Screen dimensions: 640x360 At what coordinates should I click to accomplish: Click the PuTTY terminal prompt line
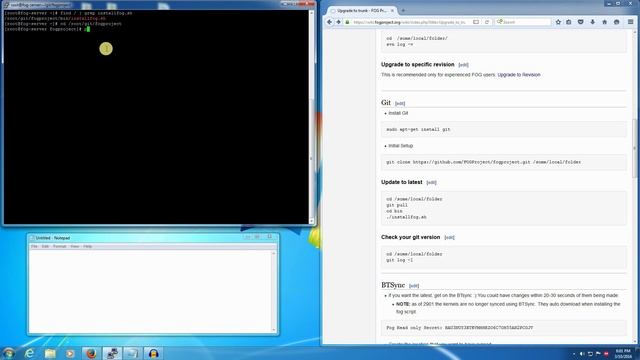pos(47,29)
